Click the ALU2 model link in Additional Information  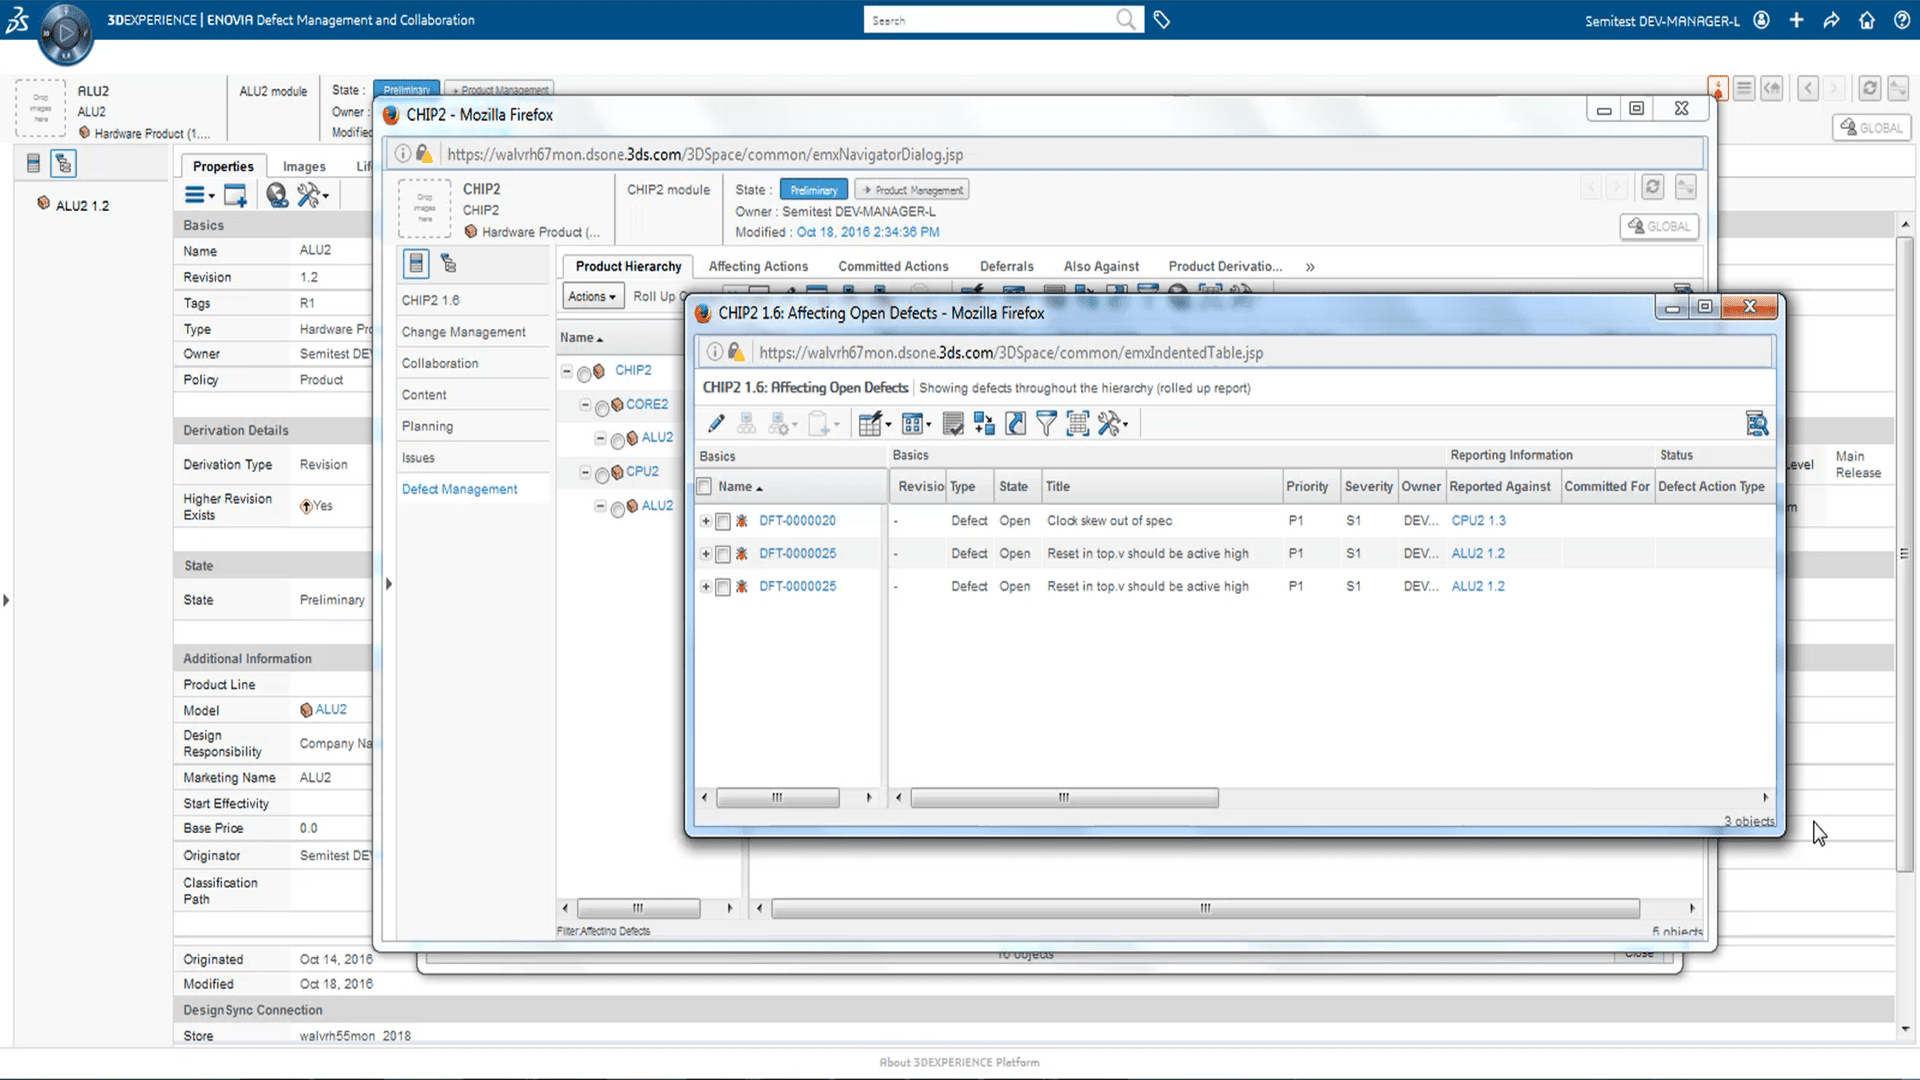331,710
